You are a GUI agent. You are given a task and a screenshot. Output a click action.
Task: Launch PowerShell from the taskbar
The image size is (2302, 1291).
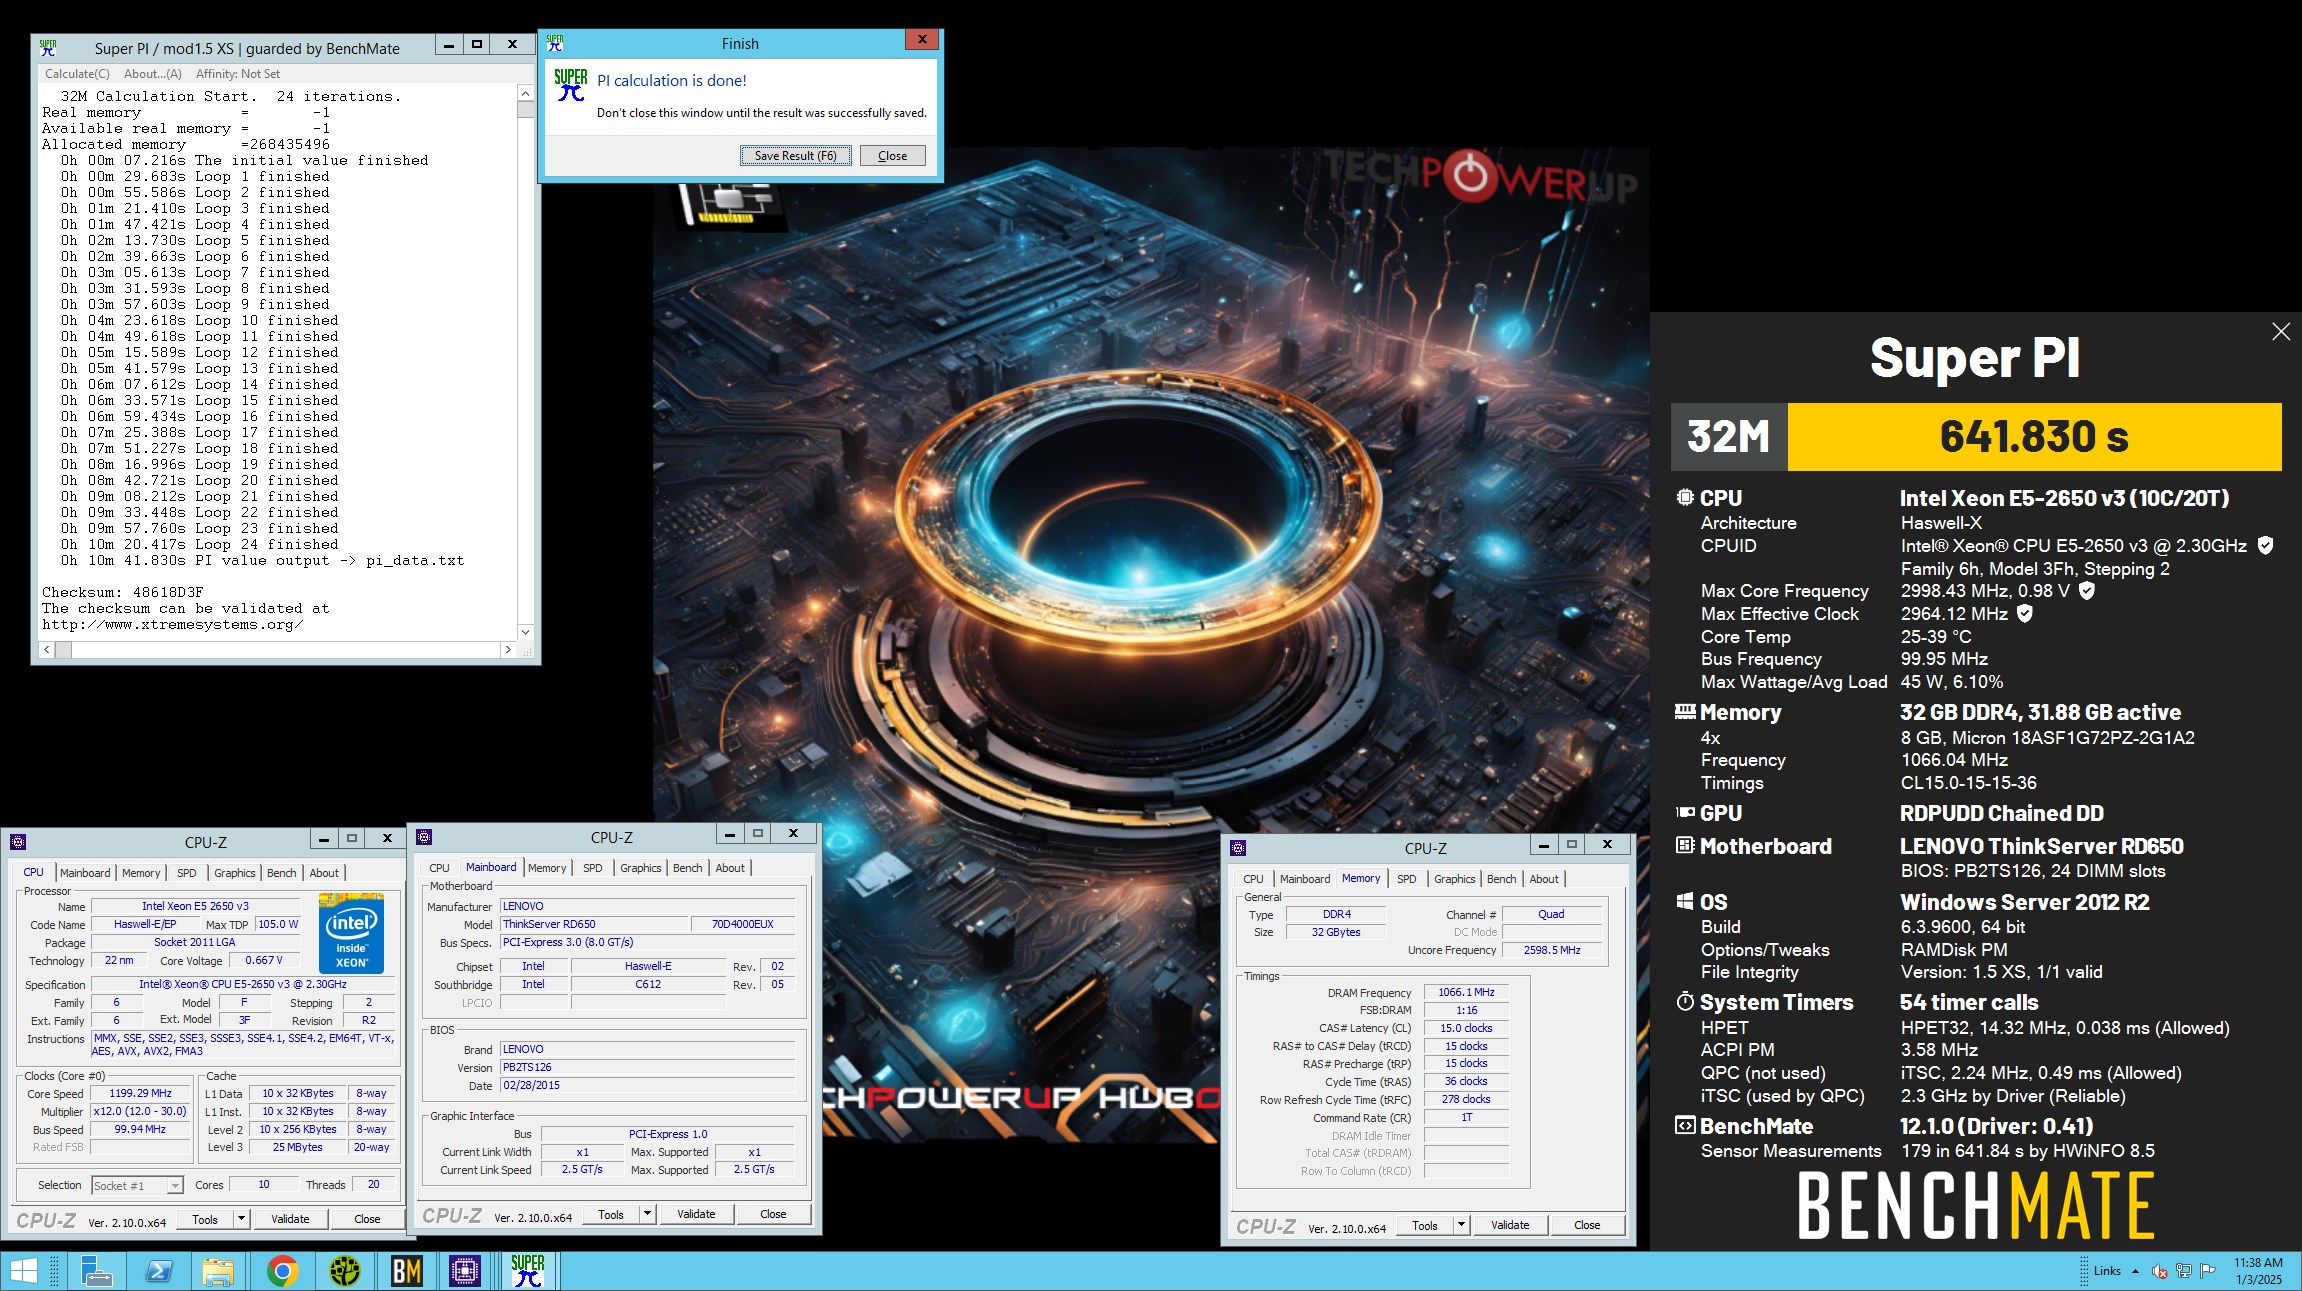pyautogui.click(x=158, y=1271)
